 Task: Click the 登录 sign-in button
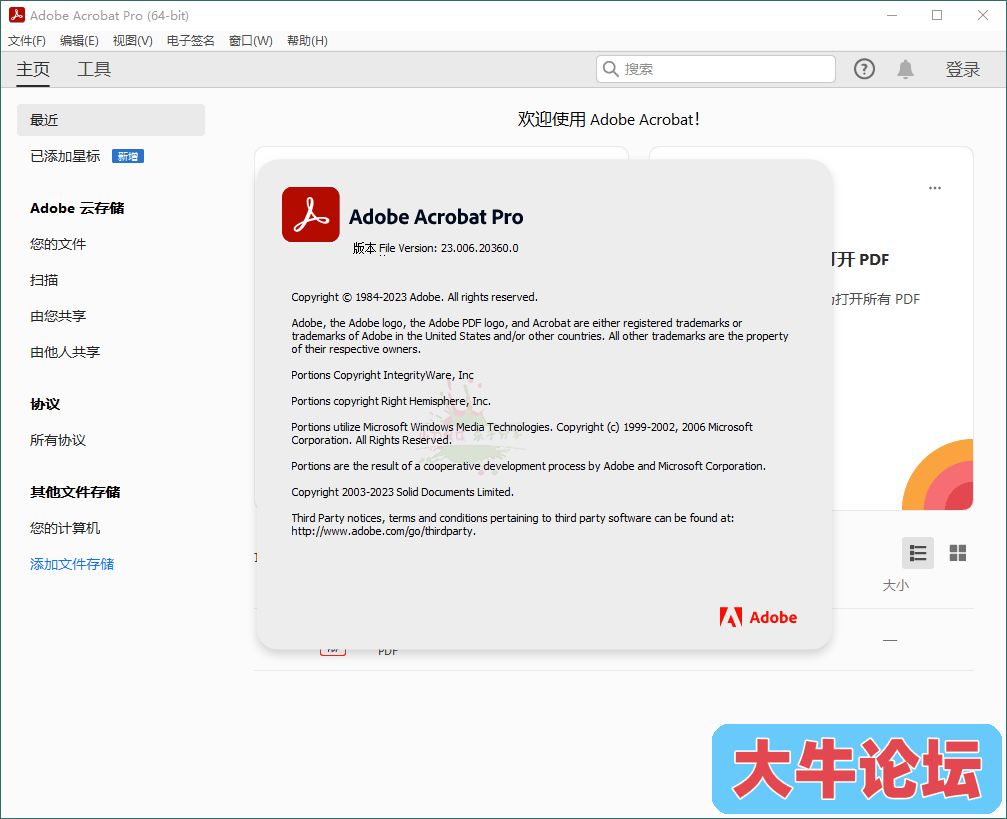962,69
